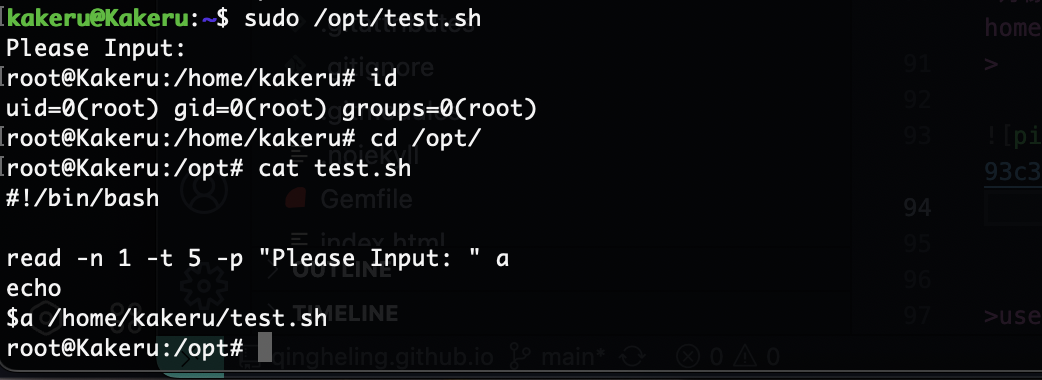Click line number 94 in editor gutter
The height and width of the screenshot is (380, 1042).
pos(916,208)
